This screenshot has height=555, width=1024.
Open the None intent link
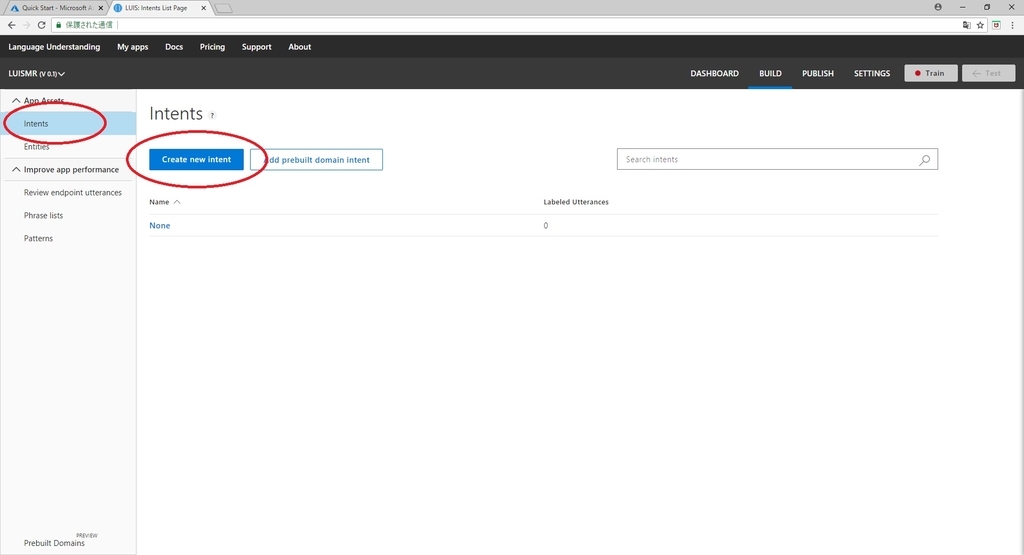[159, 225]
